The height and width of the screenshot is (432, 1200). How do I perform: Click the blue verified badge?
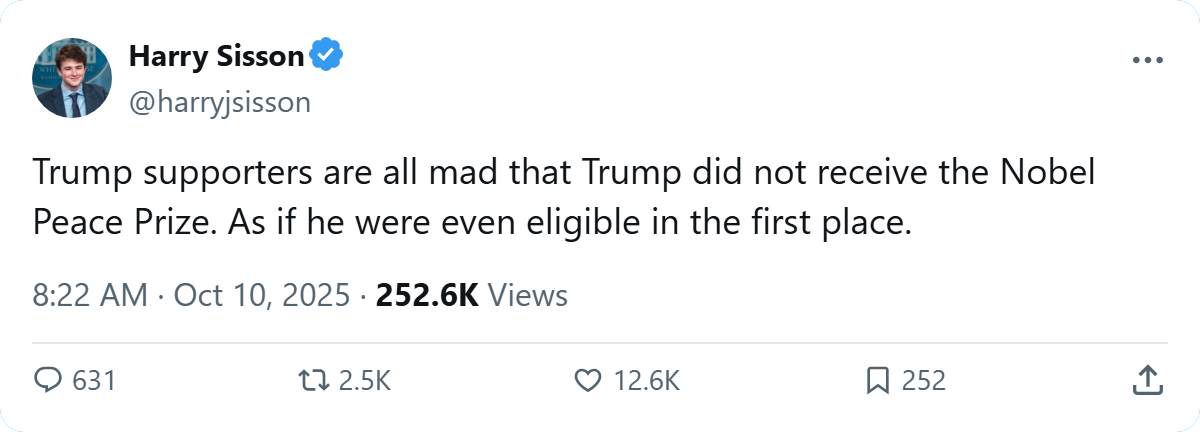coord(326,57)
